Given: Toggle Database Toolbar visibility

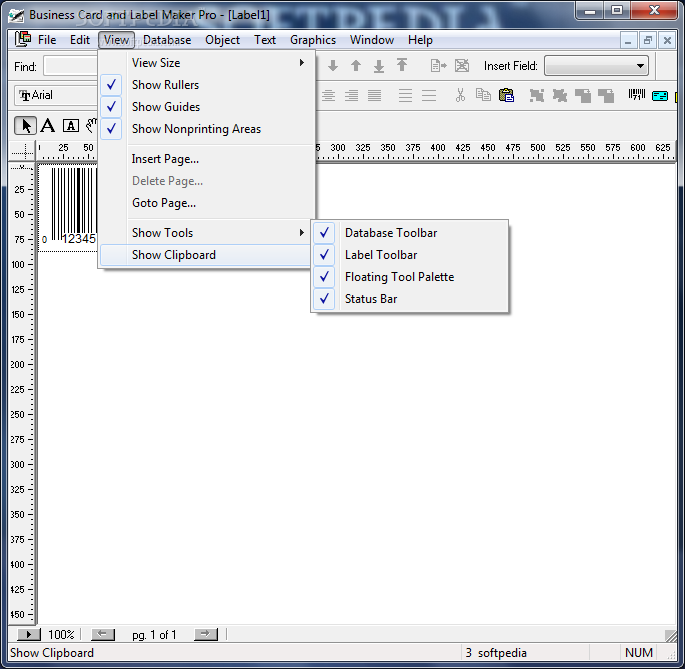Looking at the screenshot, I should (x=409, y=233).
